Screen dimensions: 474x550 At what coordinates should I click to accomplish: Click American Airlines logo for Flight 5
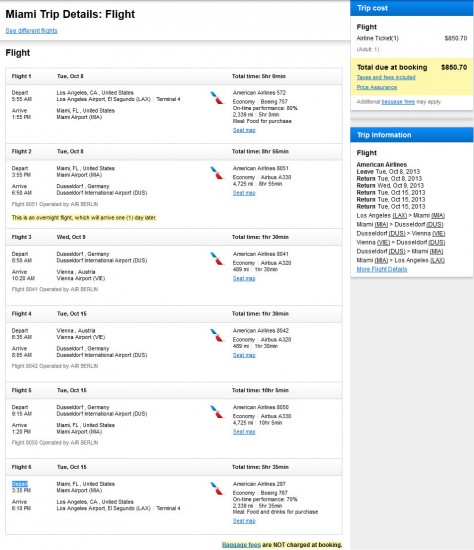click(216, 412)
